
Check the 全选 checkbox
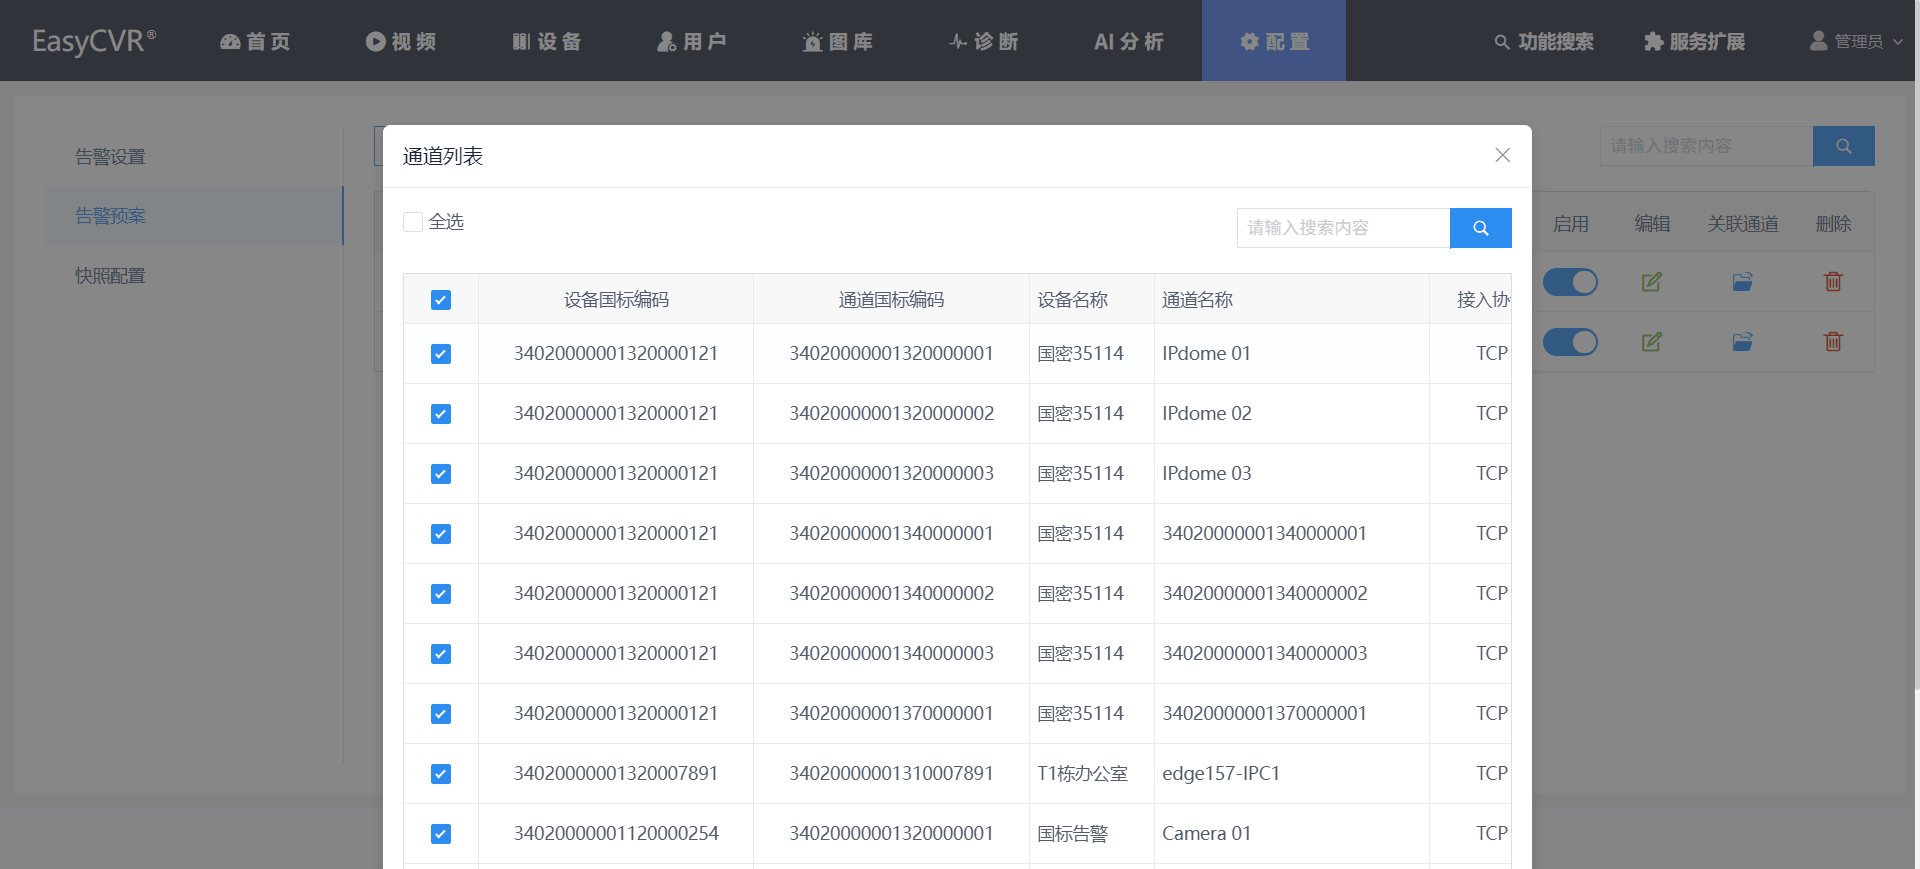click(413, 222)
